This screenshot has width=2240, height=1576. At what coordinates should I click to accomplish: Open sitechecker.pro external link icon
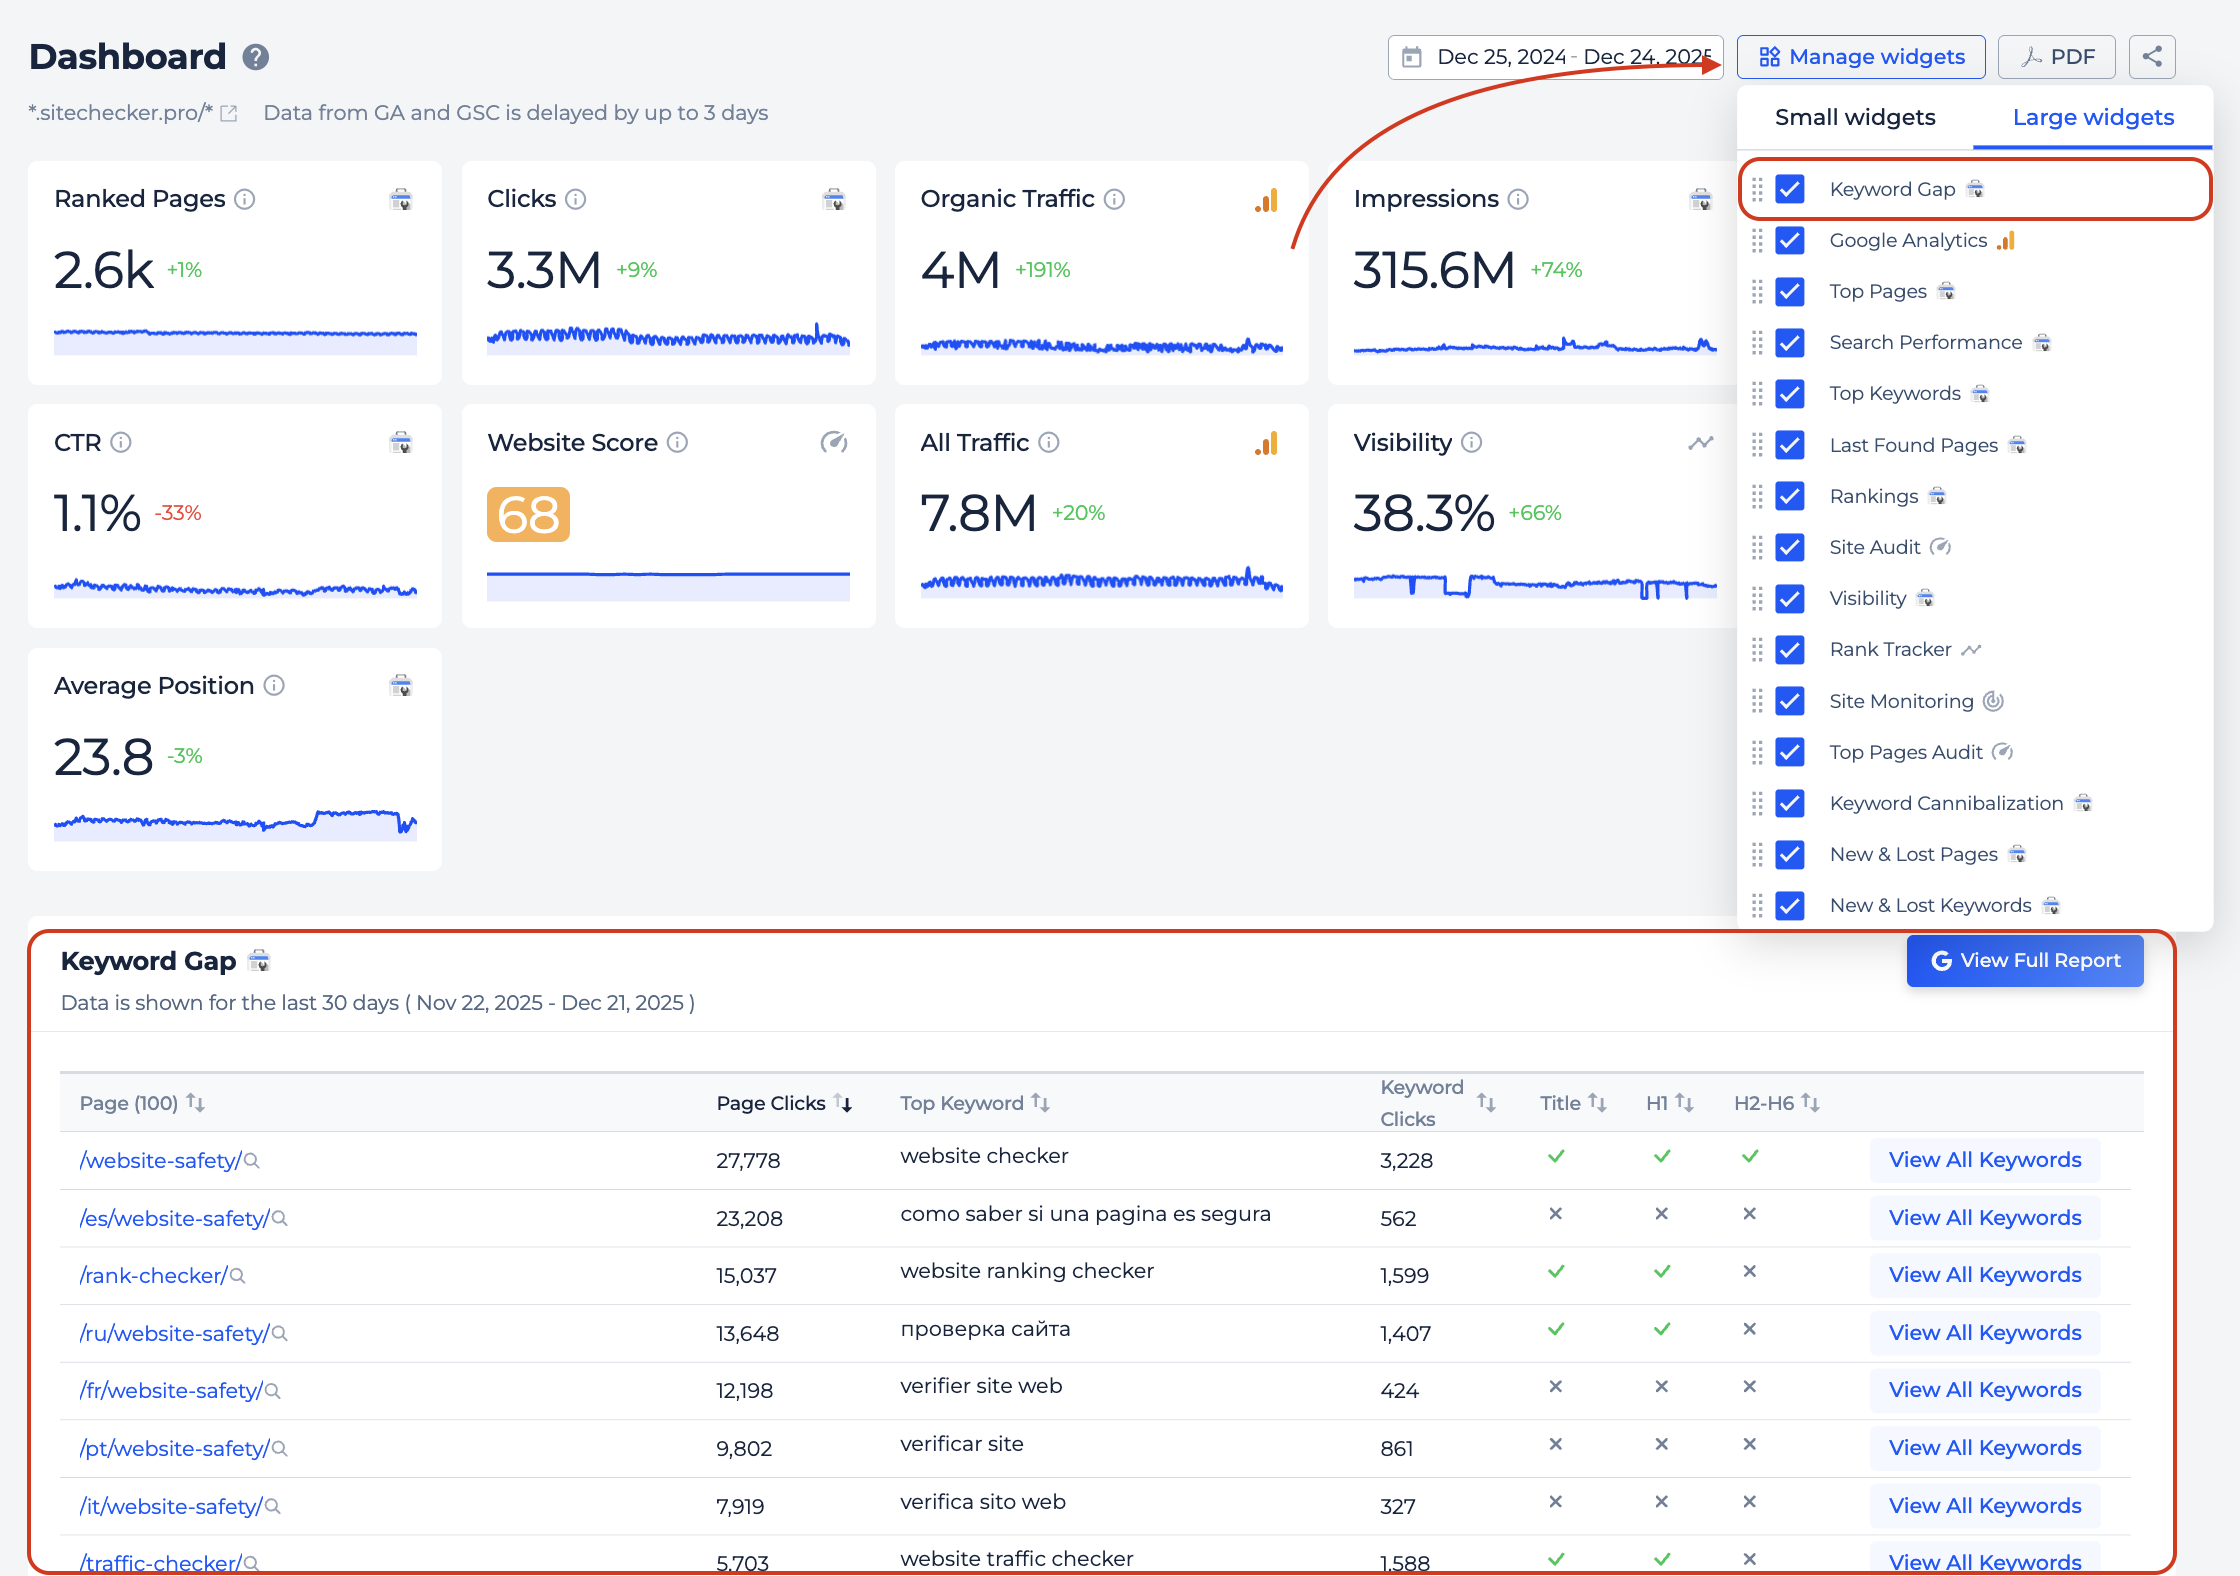pyautogui.click(x=229, y=114)
